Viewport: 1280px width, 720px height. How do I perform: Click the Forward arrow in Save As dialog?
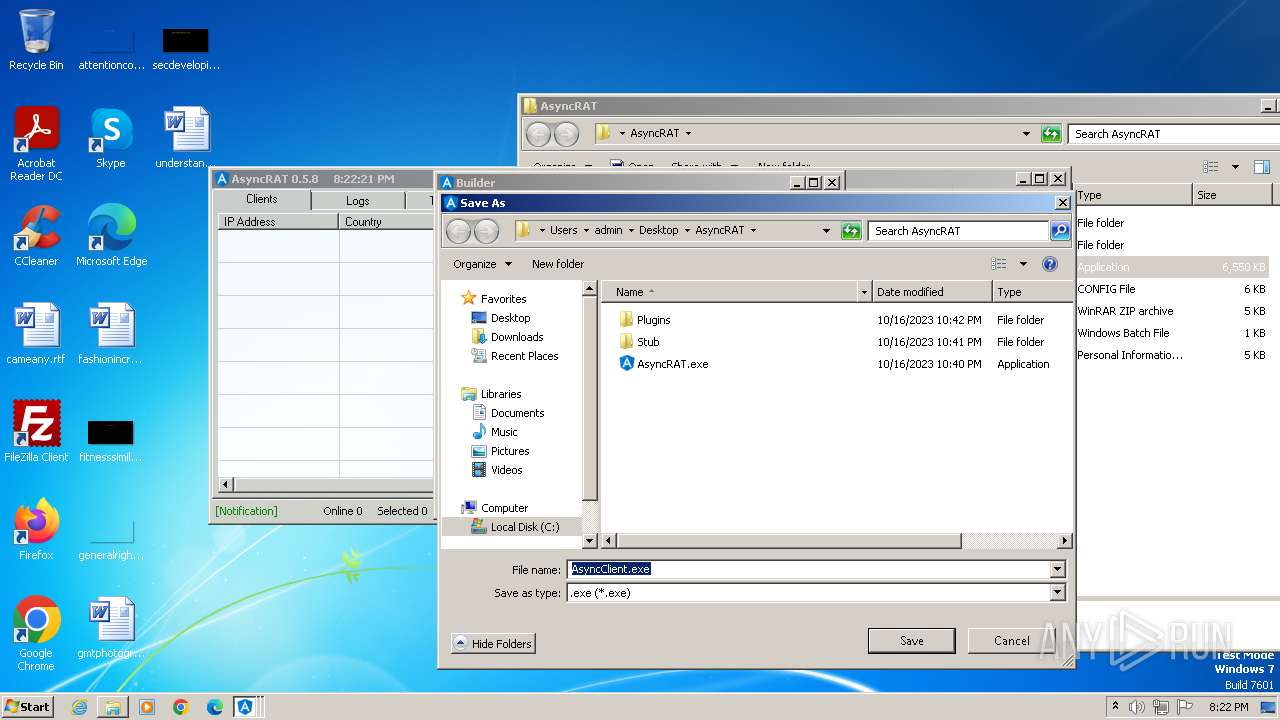(486, 231)
